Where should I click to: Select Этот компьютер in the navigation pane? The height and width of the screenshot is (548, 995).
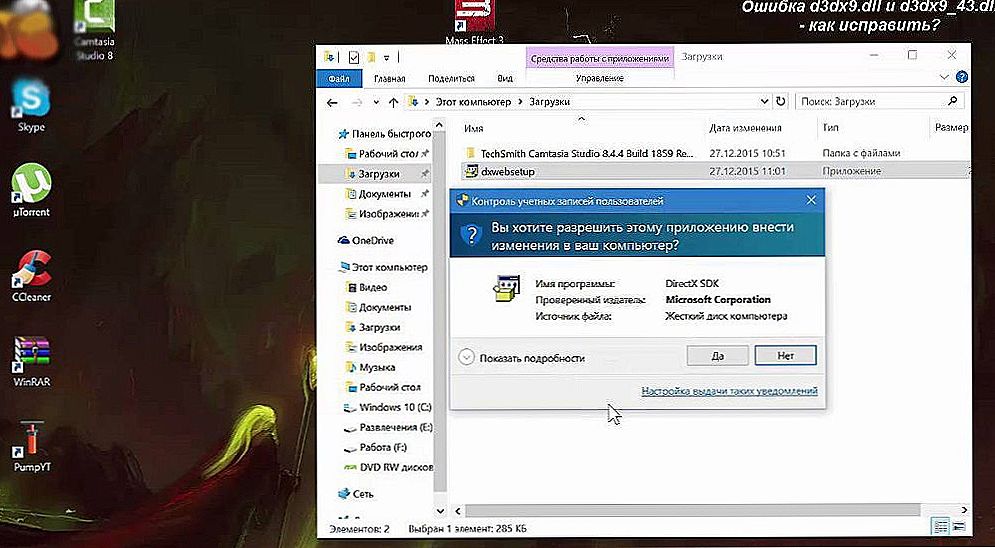pyautogui.click(x=383, y=268)
